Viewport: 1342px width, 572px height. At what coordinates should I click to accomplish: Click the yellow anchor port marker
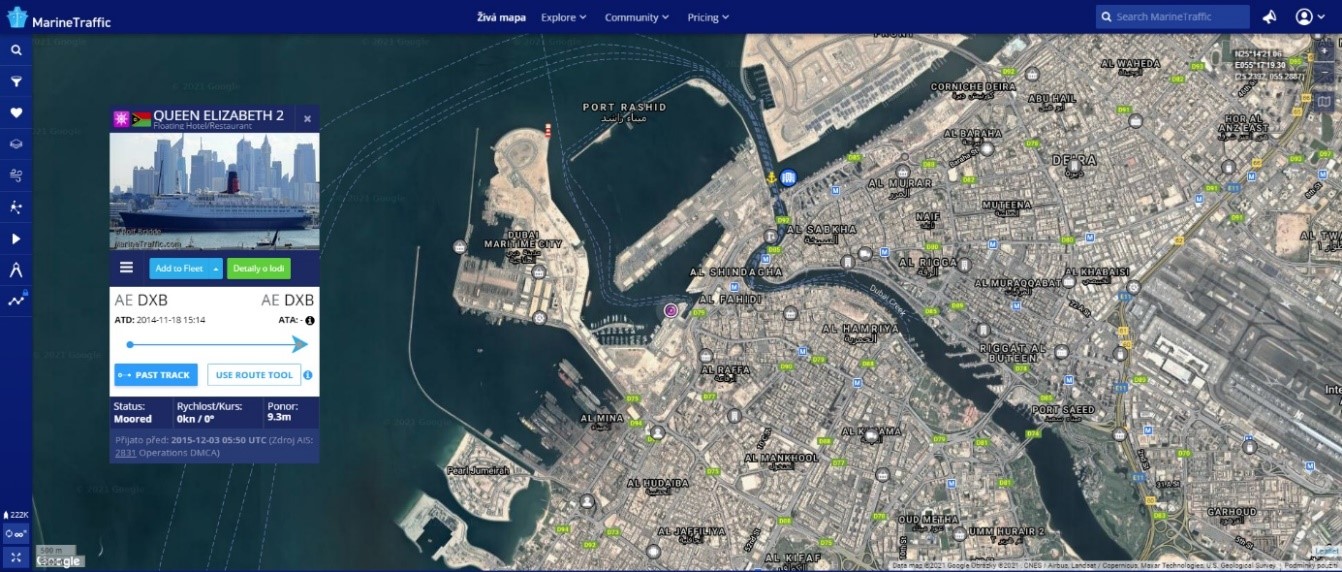771,178
